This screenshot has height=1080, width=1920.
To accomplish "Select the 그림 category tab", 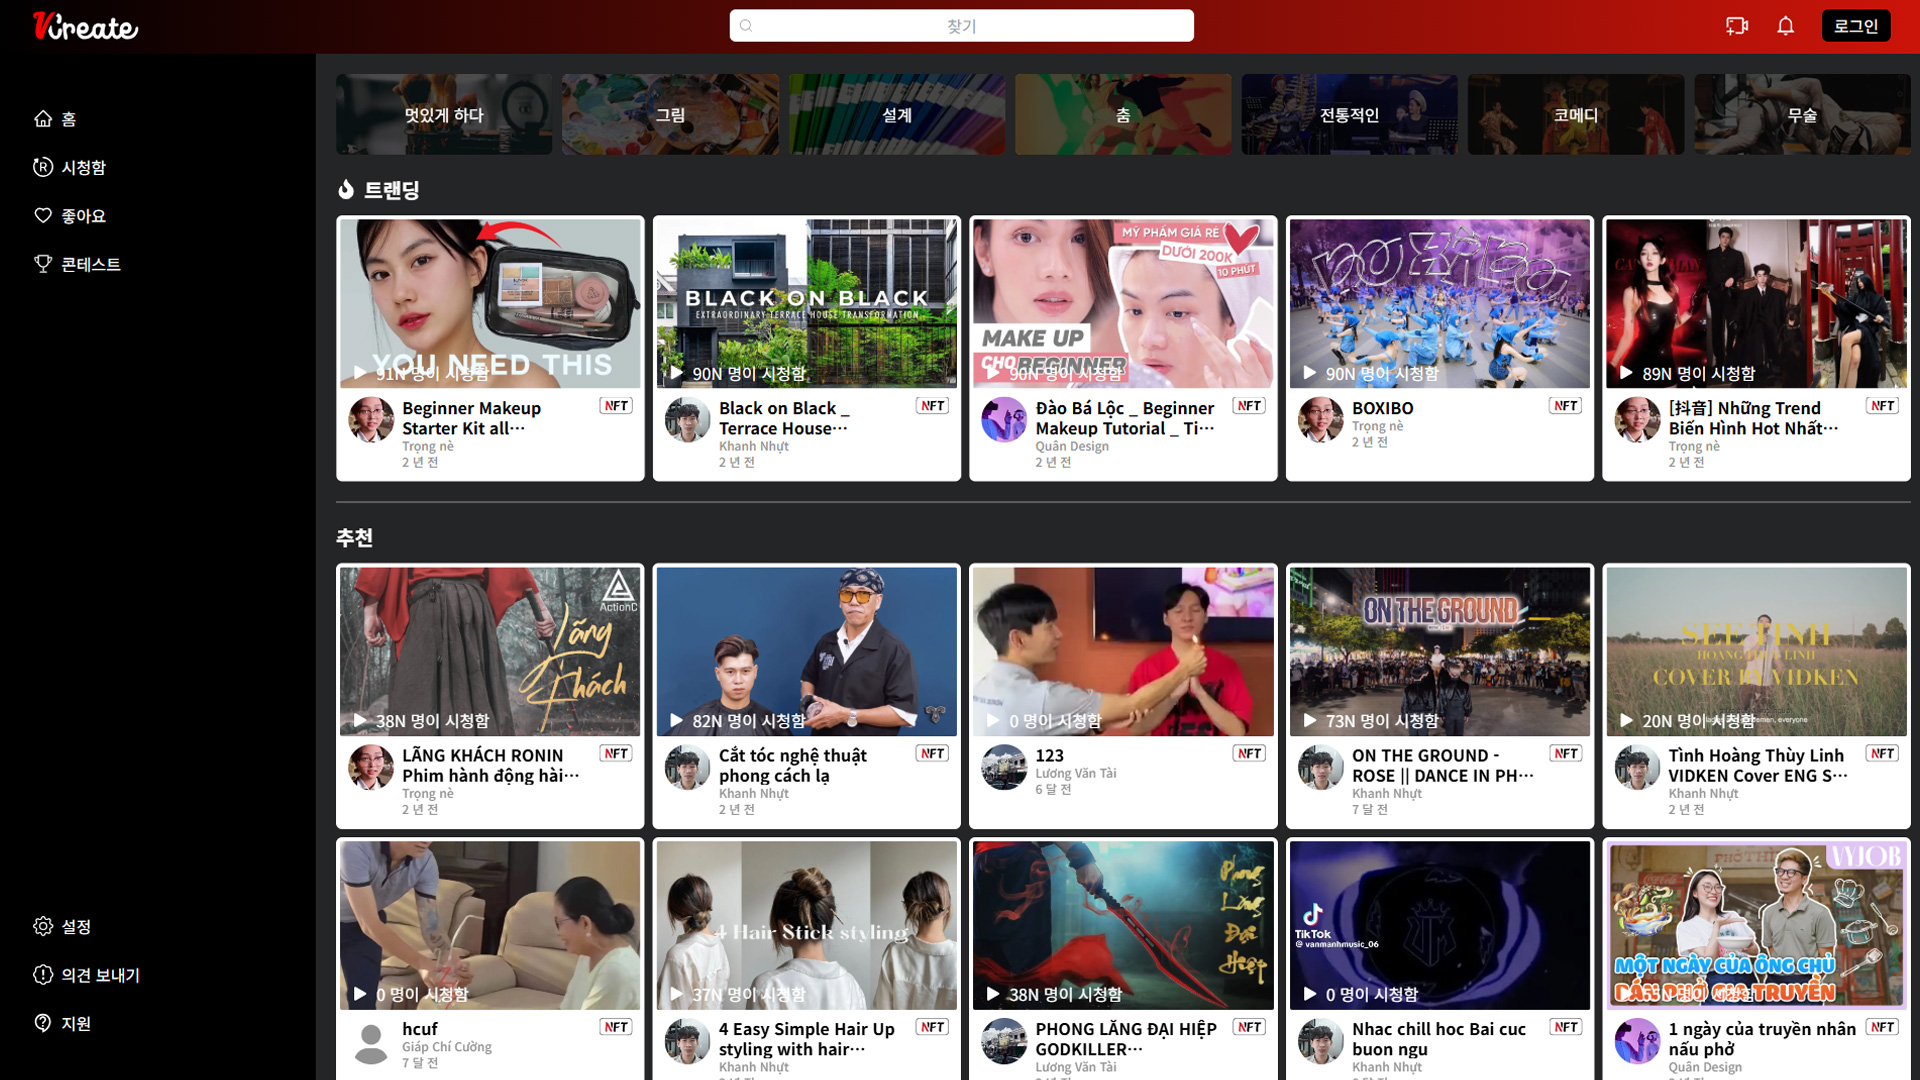I will 670,115.
